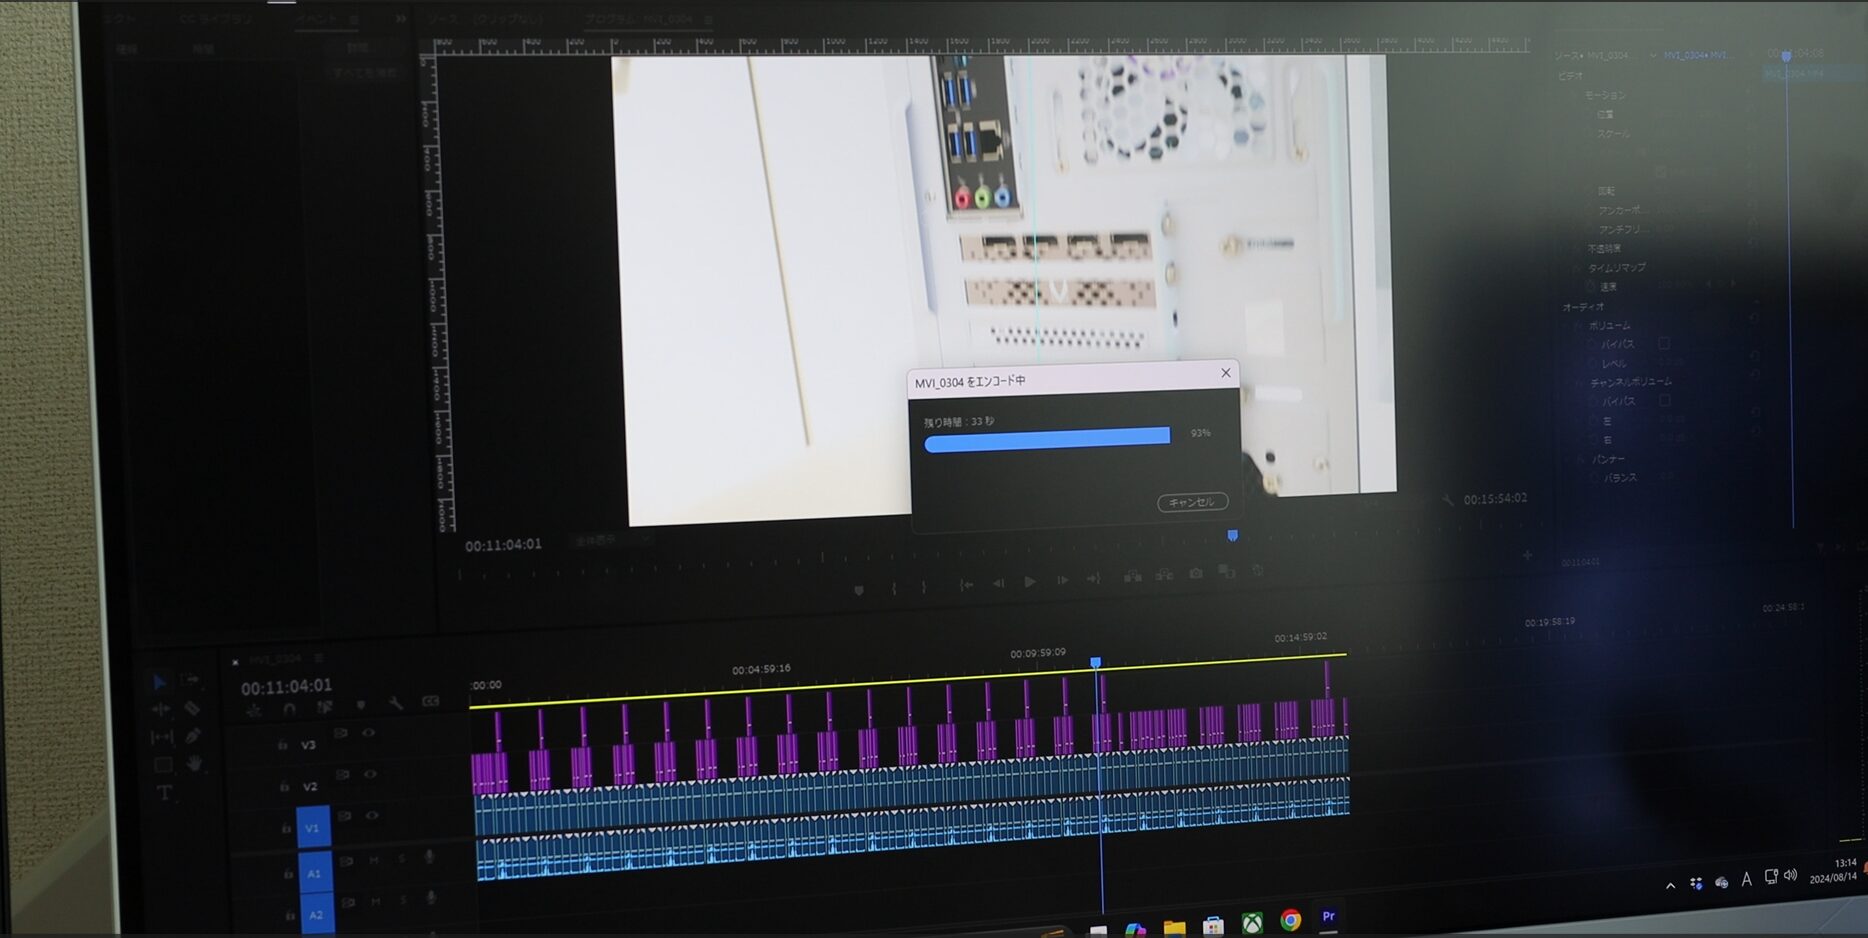The height and width of the screenshot is (938, 1868).
Task: Toggle V3 track output eye
Action: 369,732
